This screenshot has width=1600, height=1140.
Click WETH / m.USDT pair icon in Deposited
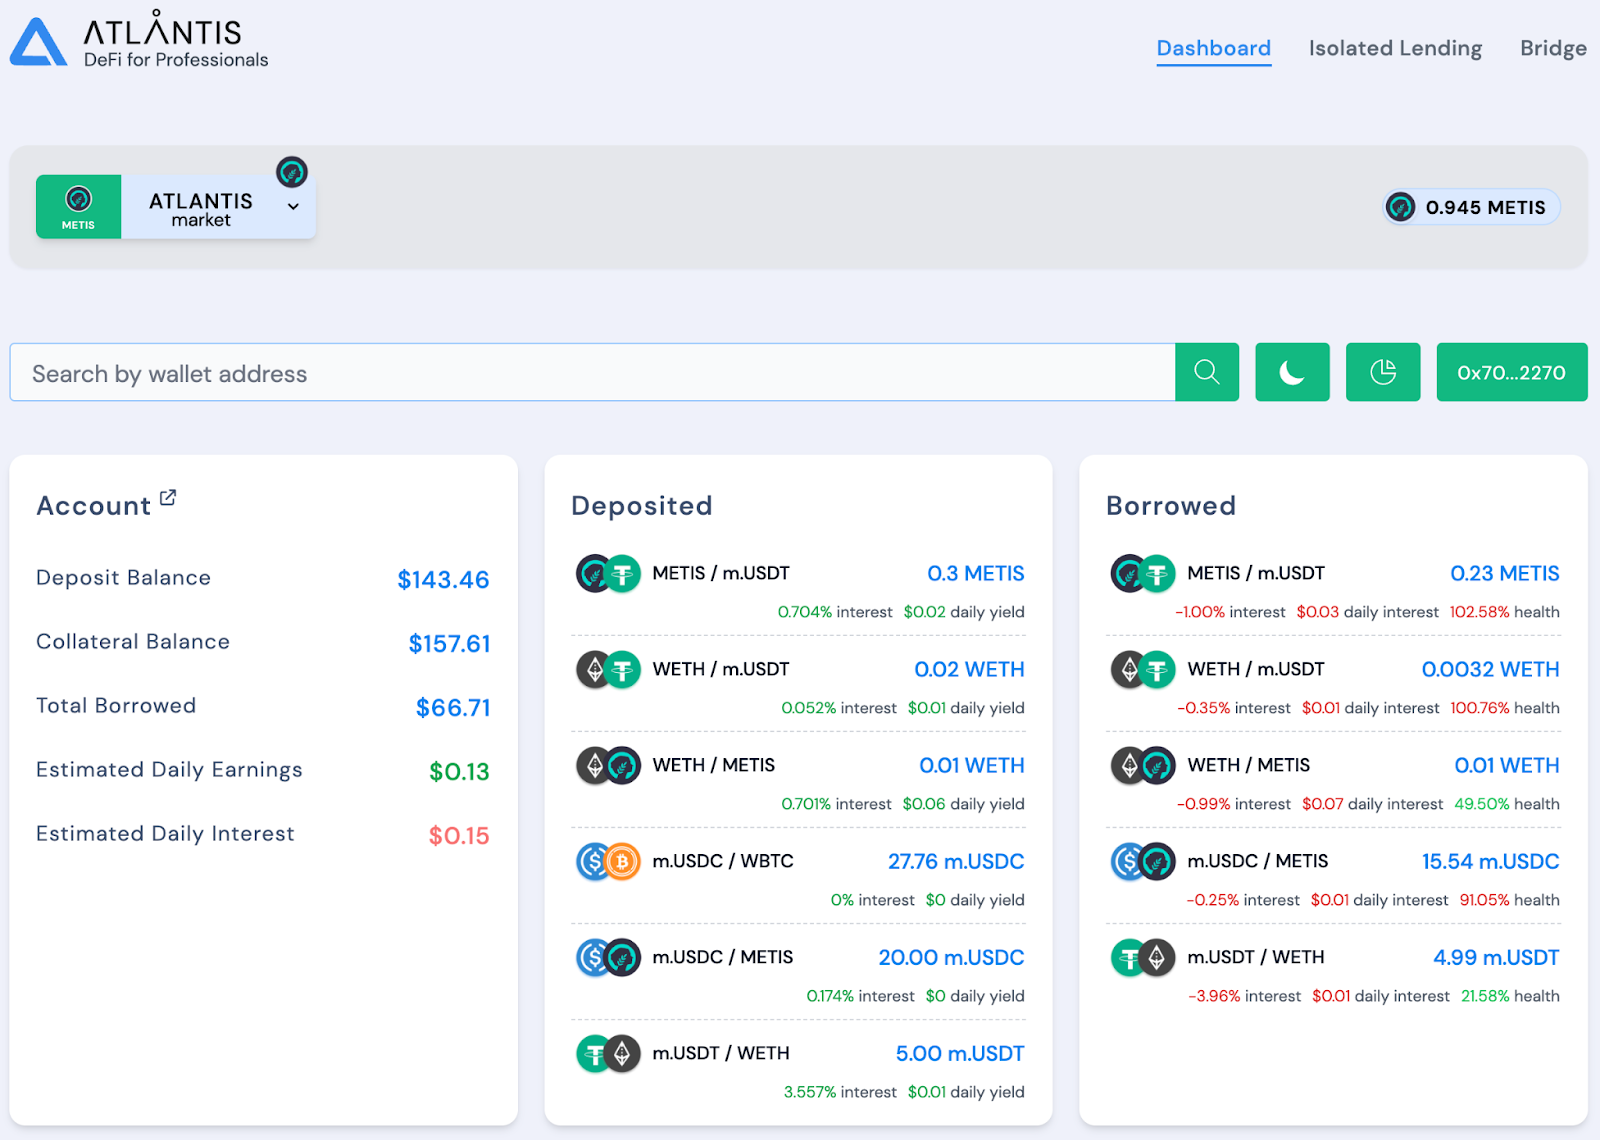[608, 670]
